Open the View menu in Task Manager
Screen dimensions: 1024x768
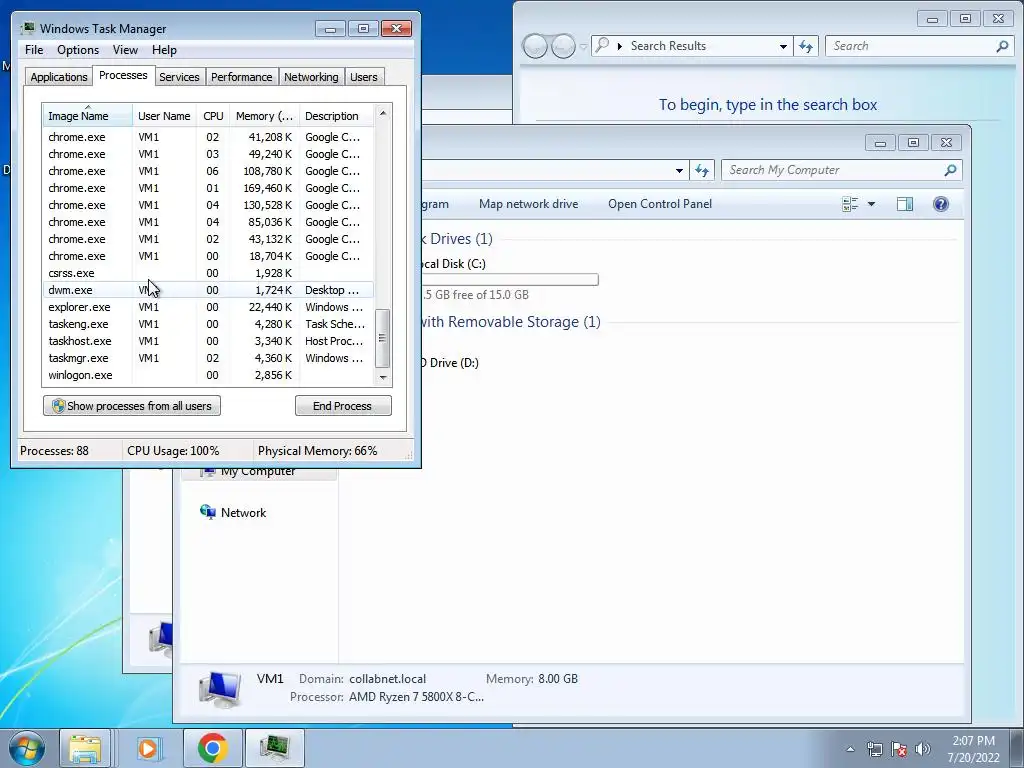(x=125, y=50)
